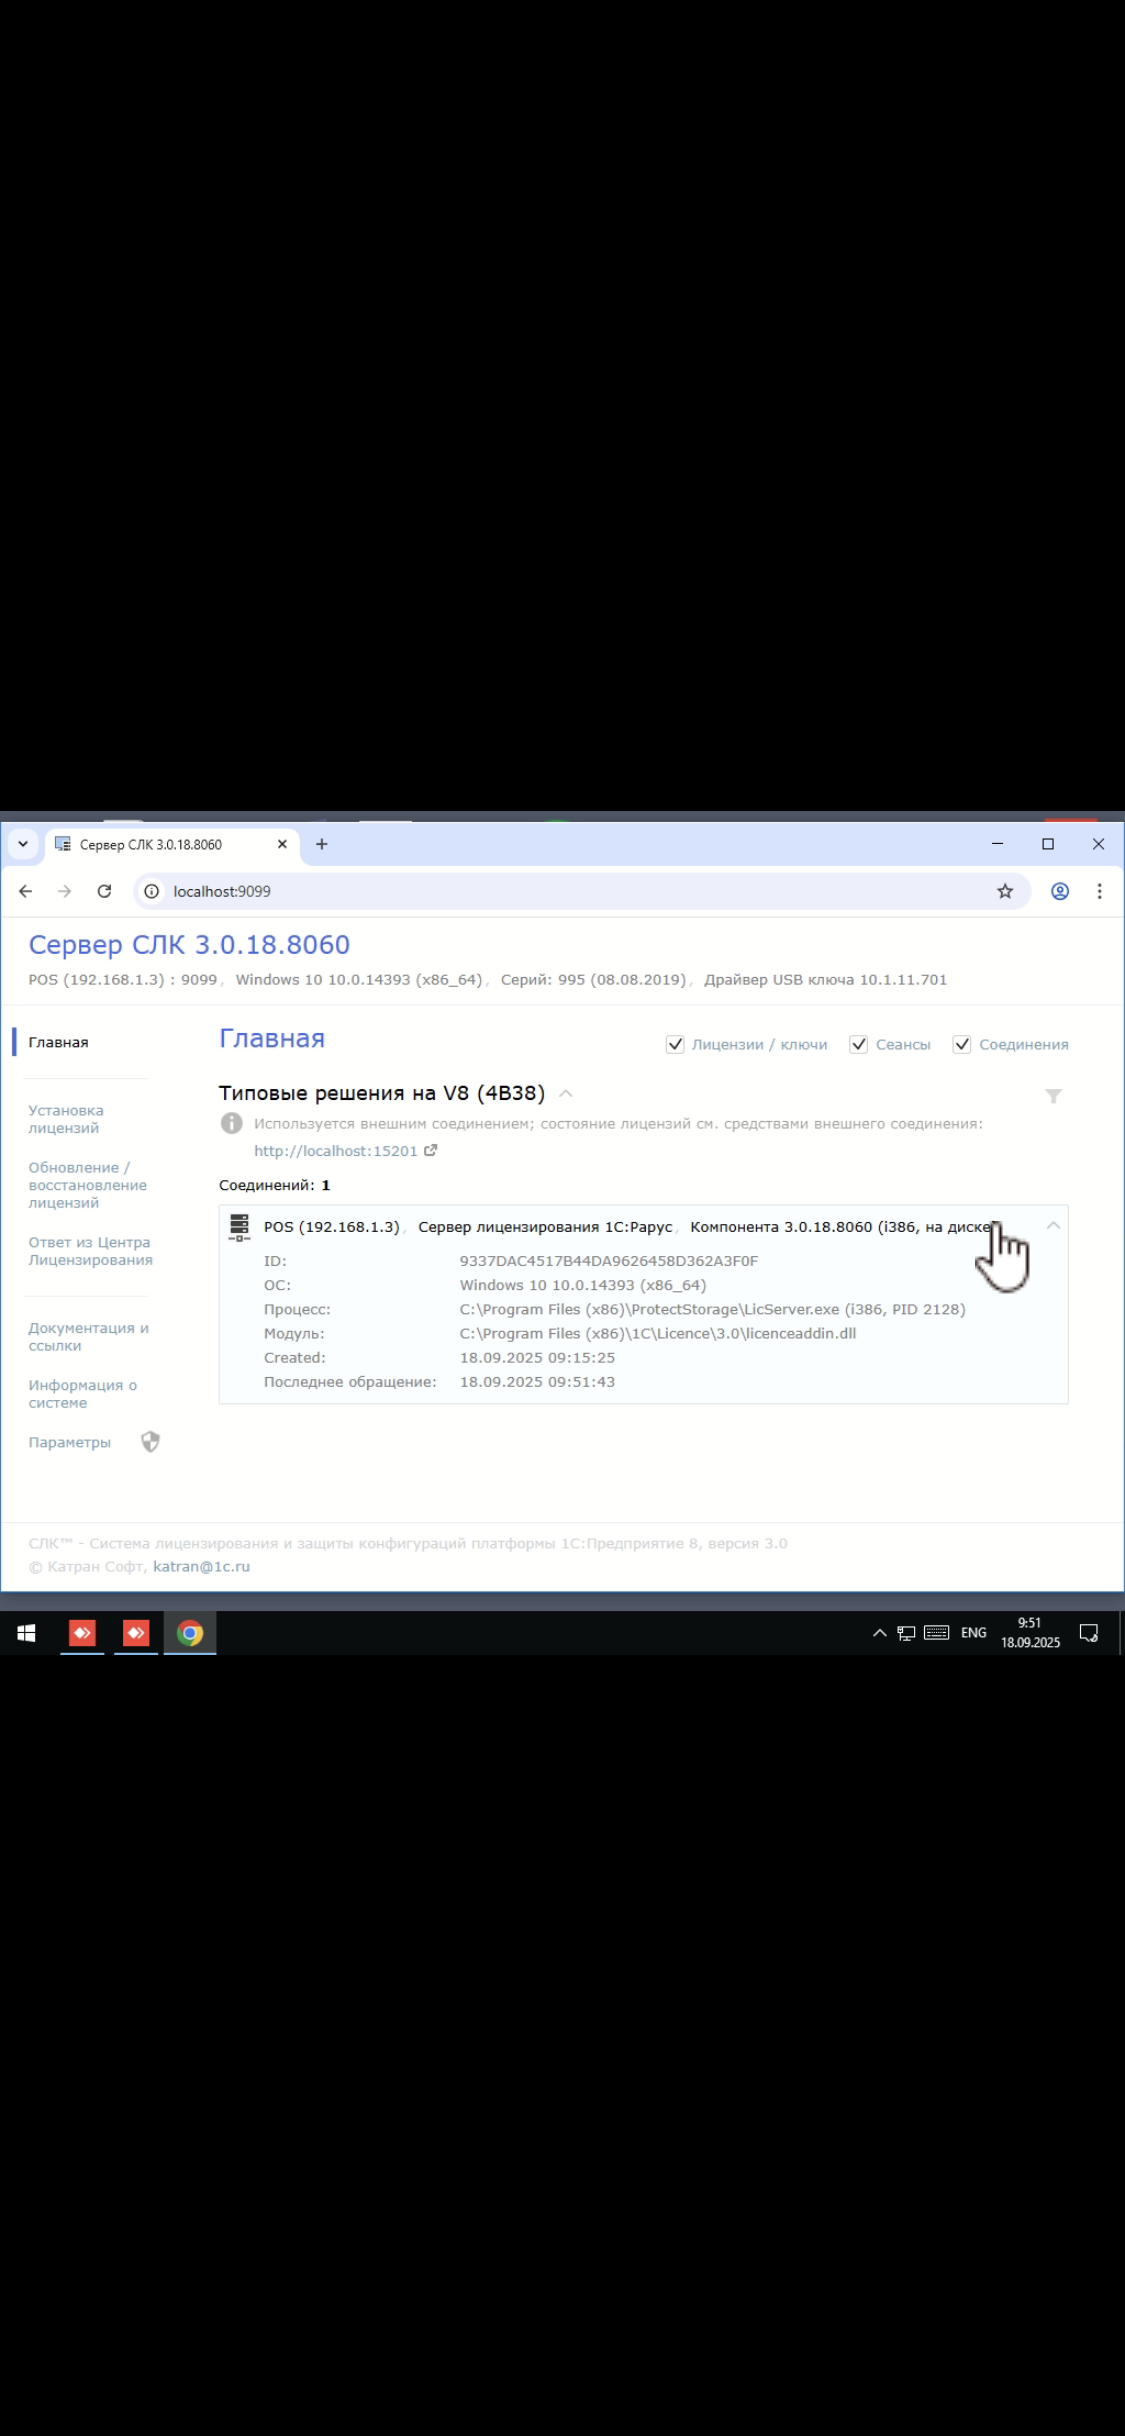
Task: Click the info icon near external connection note
Action: [x=231, y=1123]
